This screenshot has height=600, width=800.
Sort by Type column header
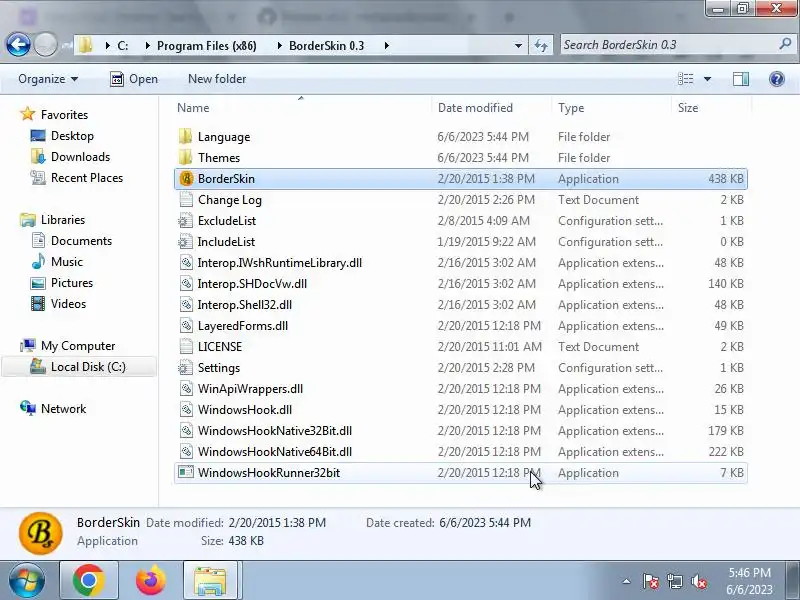(x=571, y=108)
